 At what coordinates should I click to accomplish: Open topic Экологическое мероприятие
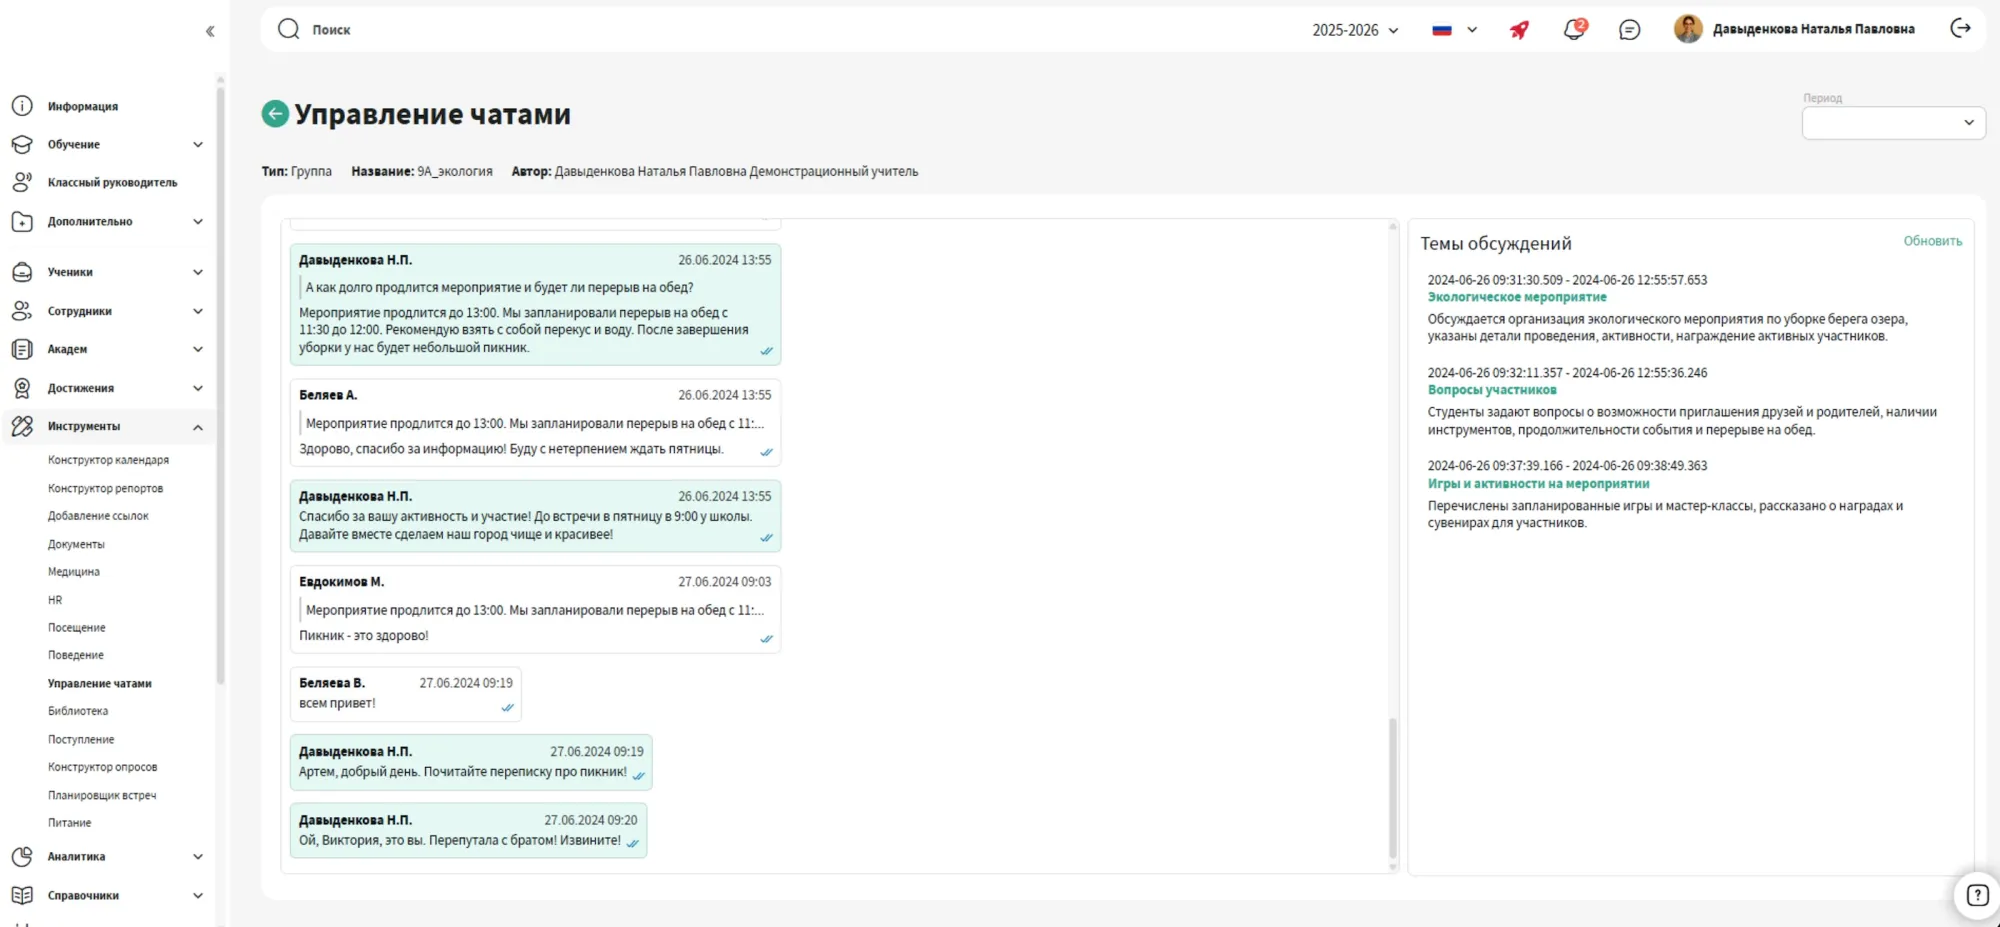(1517, 297)
